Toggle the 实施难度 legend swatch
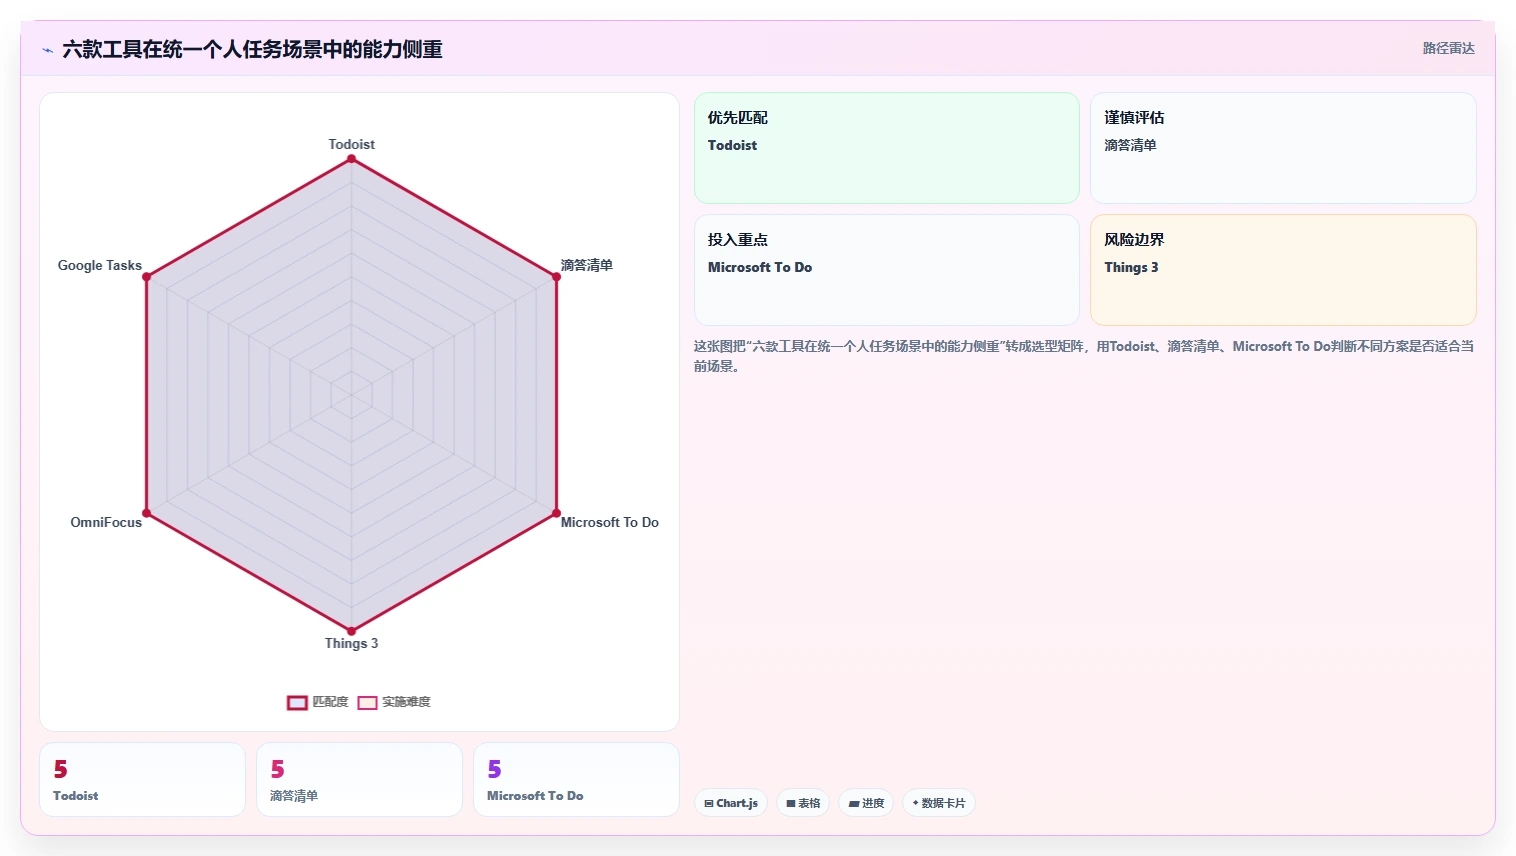This screenshot has width=1516, height=856. click(367, 702)
